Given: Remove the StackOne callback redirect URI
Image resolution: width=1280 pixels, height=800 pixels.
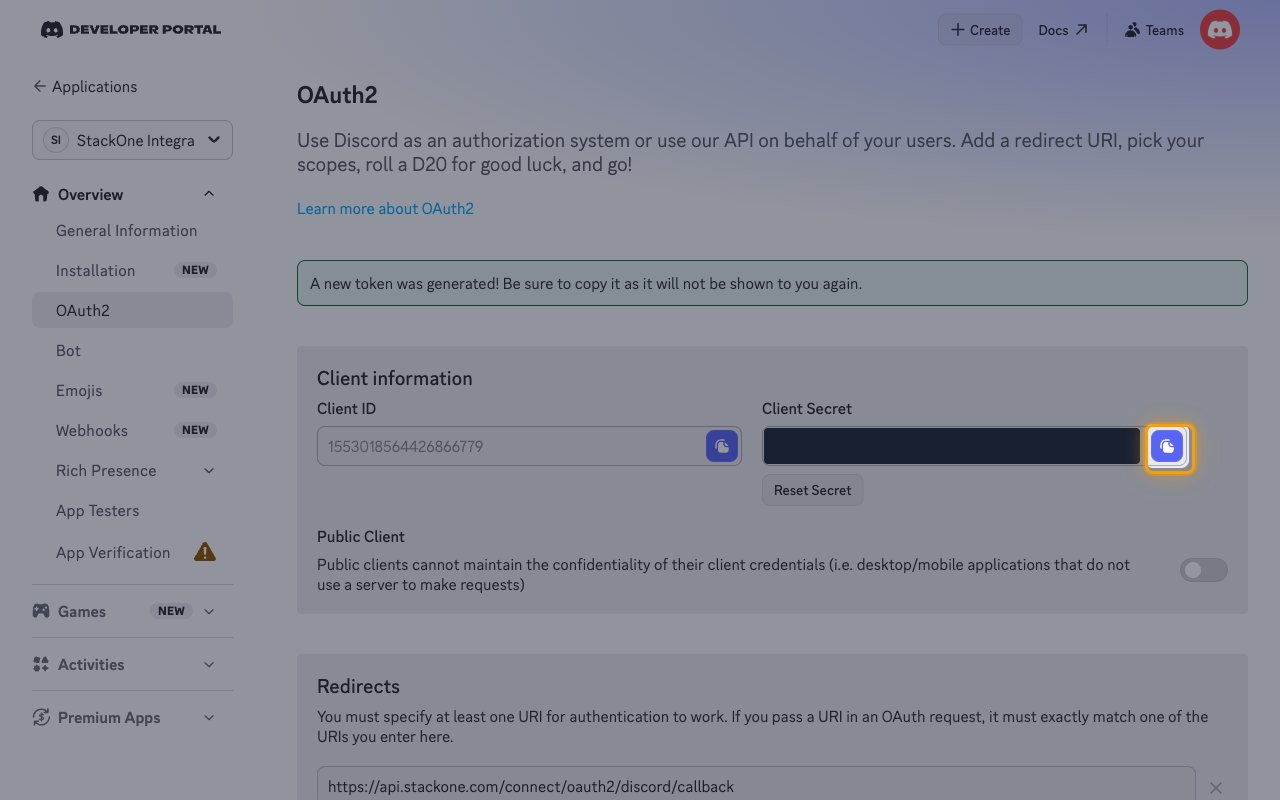Looking at the screenshot, I should coord(1216,787).
